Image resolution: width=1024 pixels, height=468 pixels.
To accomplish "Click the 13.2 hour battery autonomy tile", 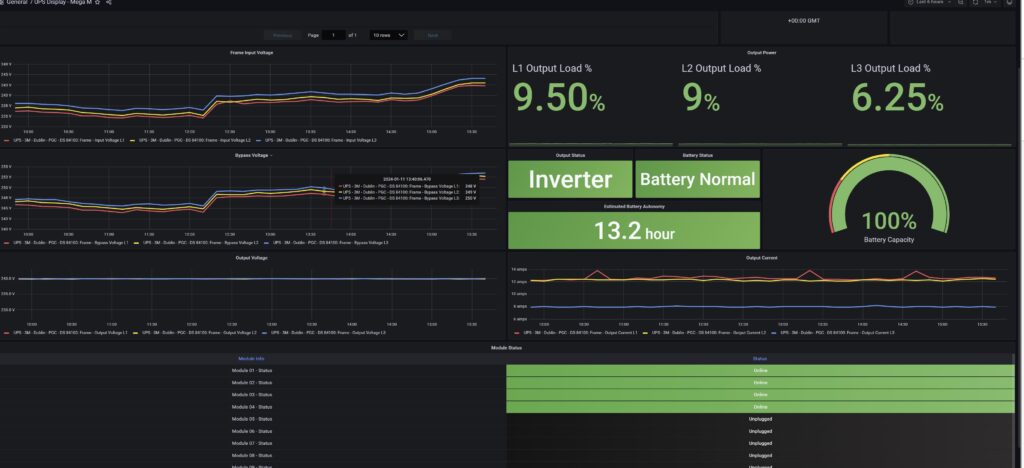I will coord(634,230).
